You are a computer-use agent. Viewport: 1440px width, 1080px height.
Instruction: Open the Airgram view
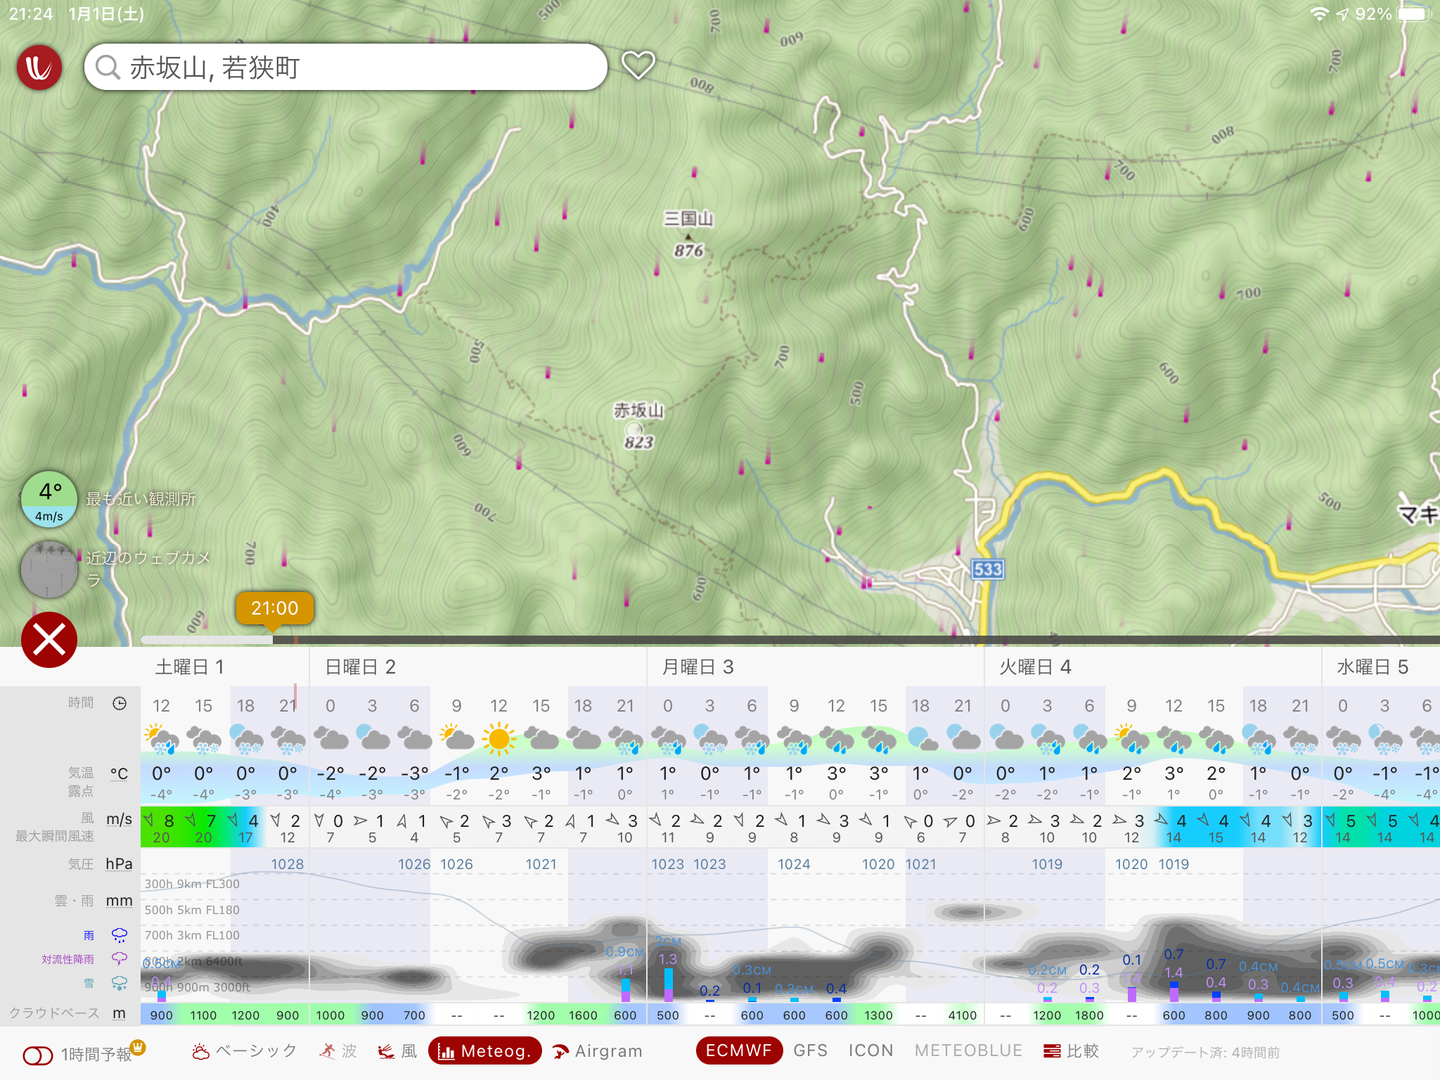point(597,1051)
